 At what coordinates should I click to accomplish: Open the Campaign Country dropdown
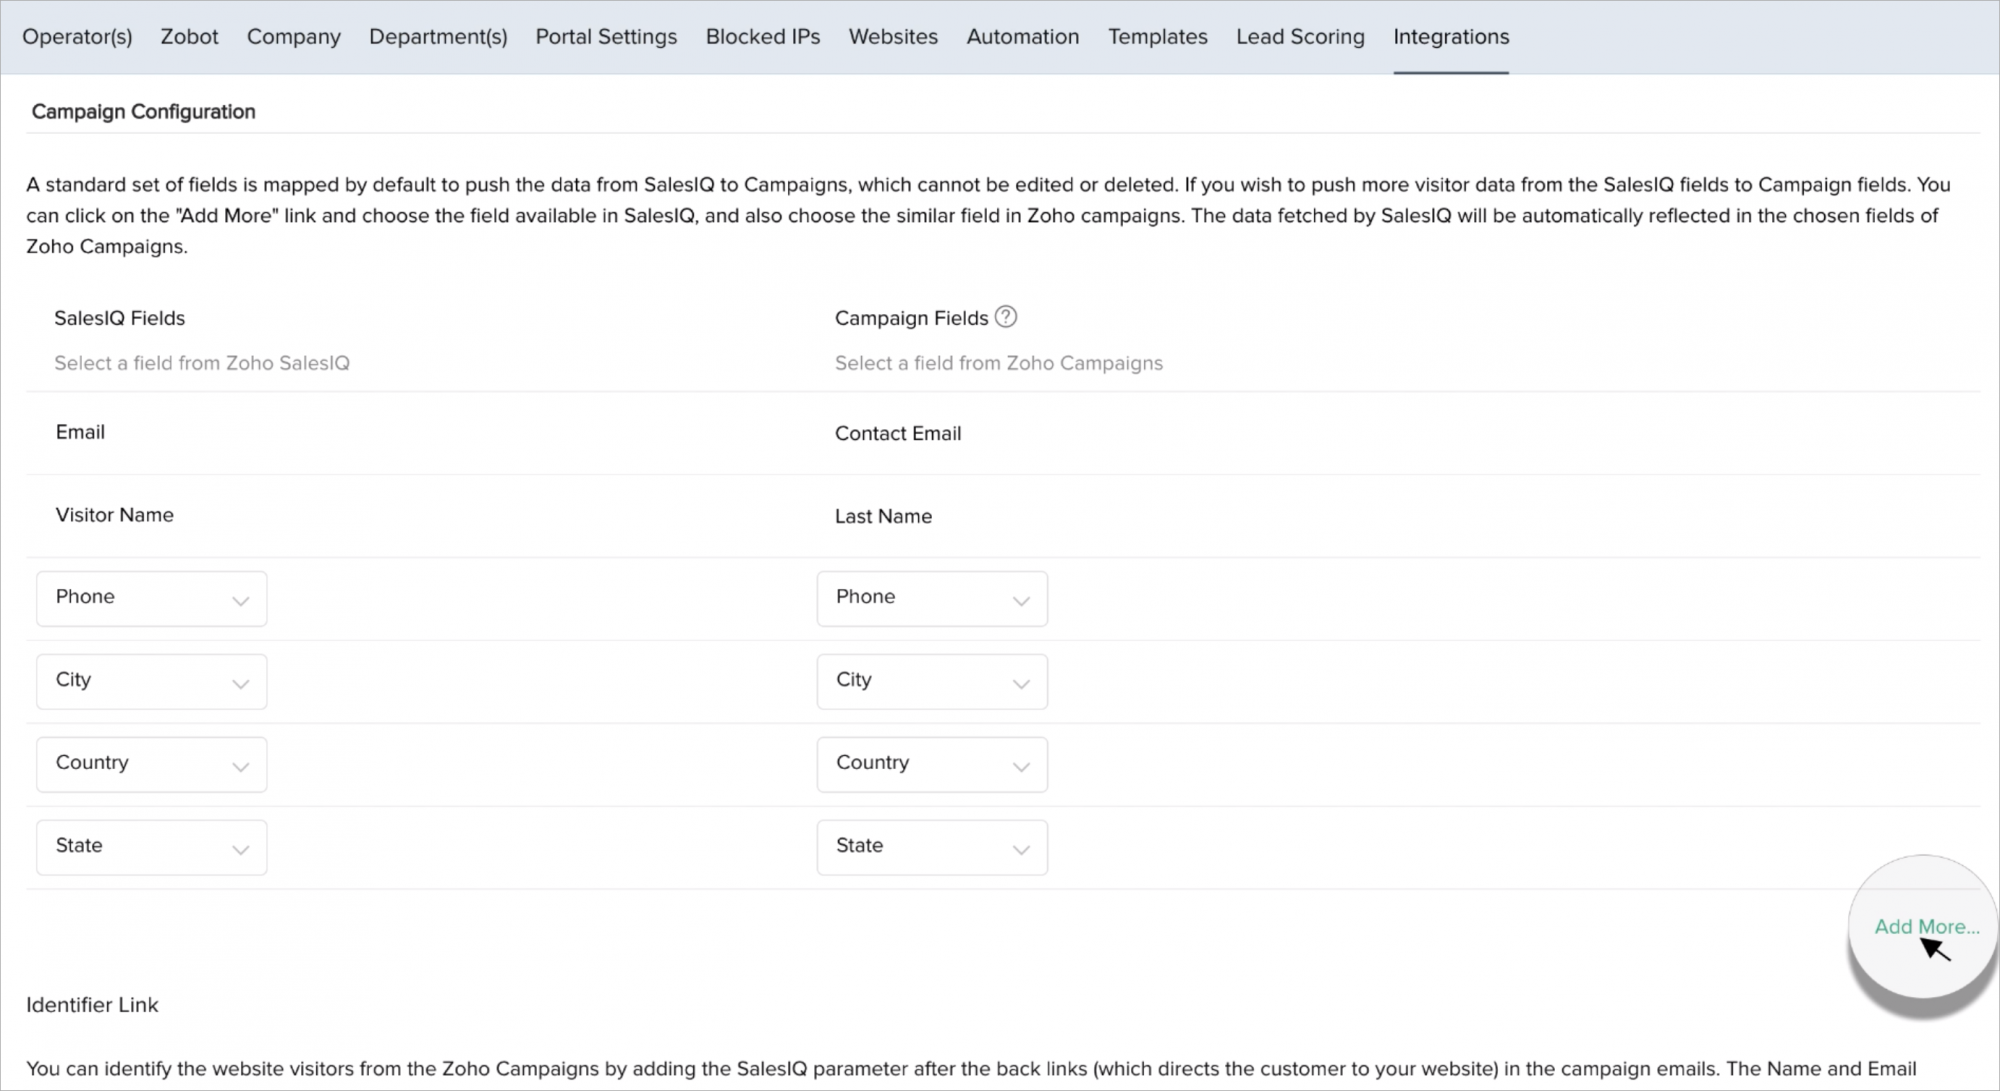[x=931, y=764]
